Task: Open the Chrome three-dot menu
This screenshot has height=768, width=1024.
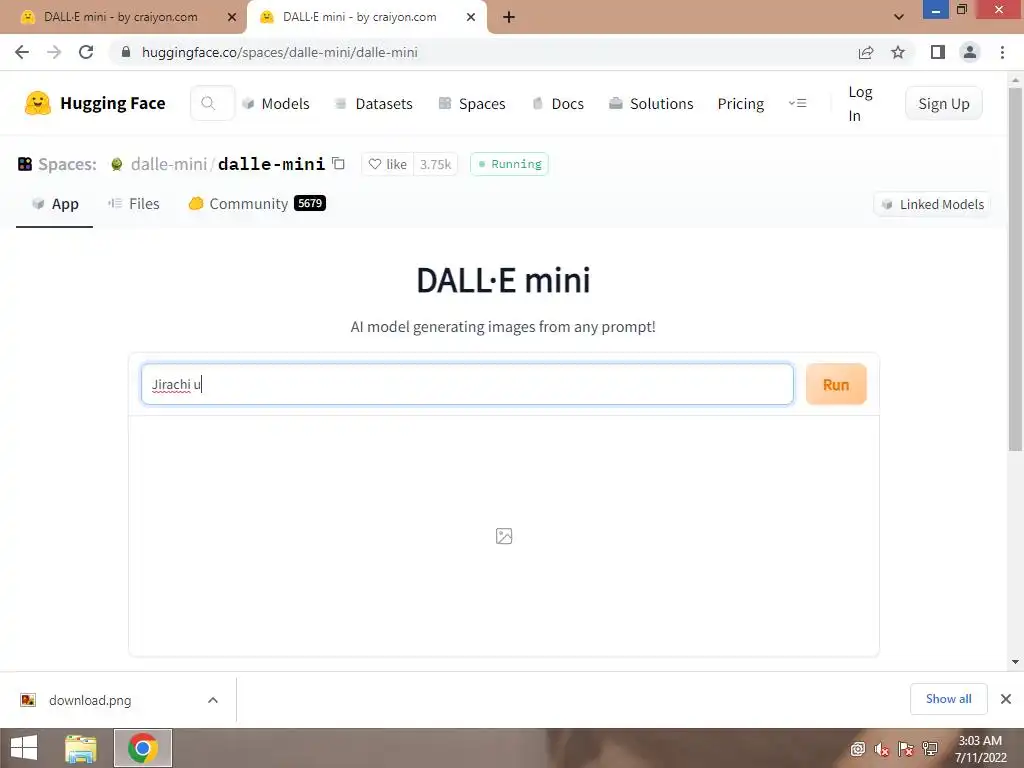Action: click(x=1002, y=52)
